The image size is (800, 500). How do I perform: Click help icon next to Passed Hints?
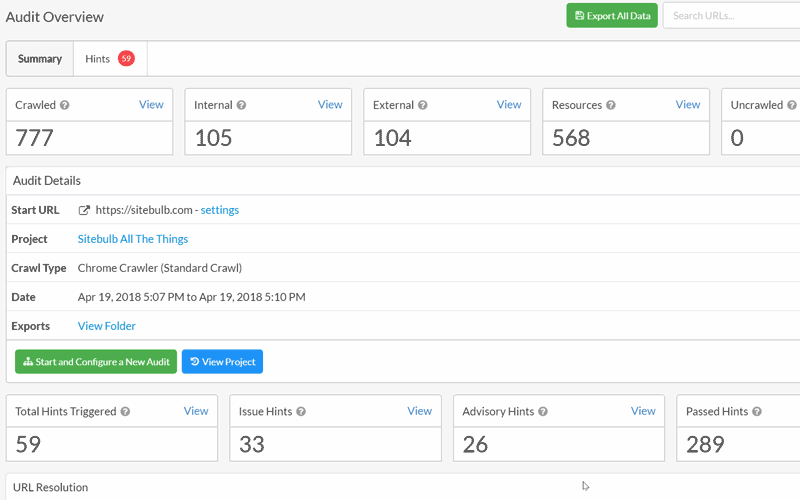(x=757, y=411)
